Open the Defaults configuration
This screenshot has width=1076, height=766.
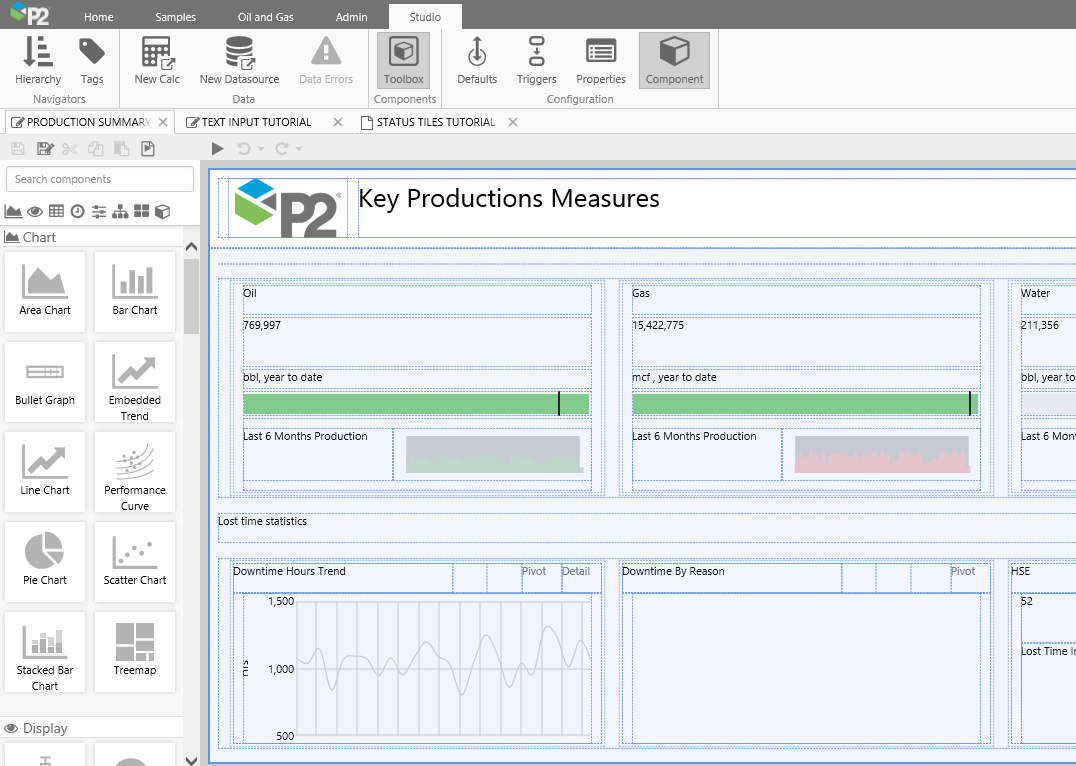point(477,60)
